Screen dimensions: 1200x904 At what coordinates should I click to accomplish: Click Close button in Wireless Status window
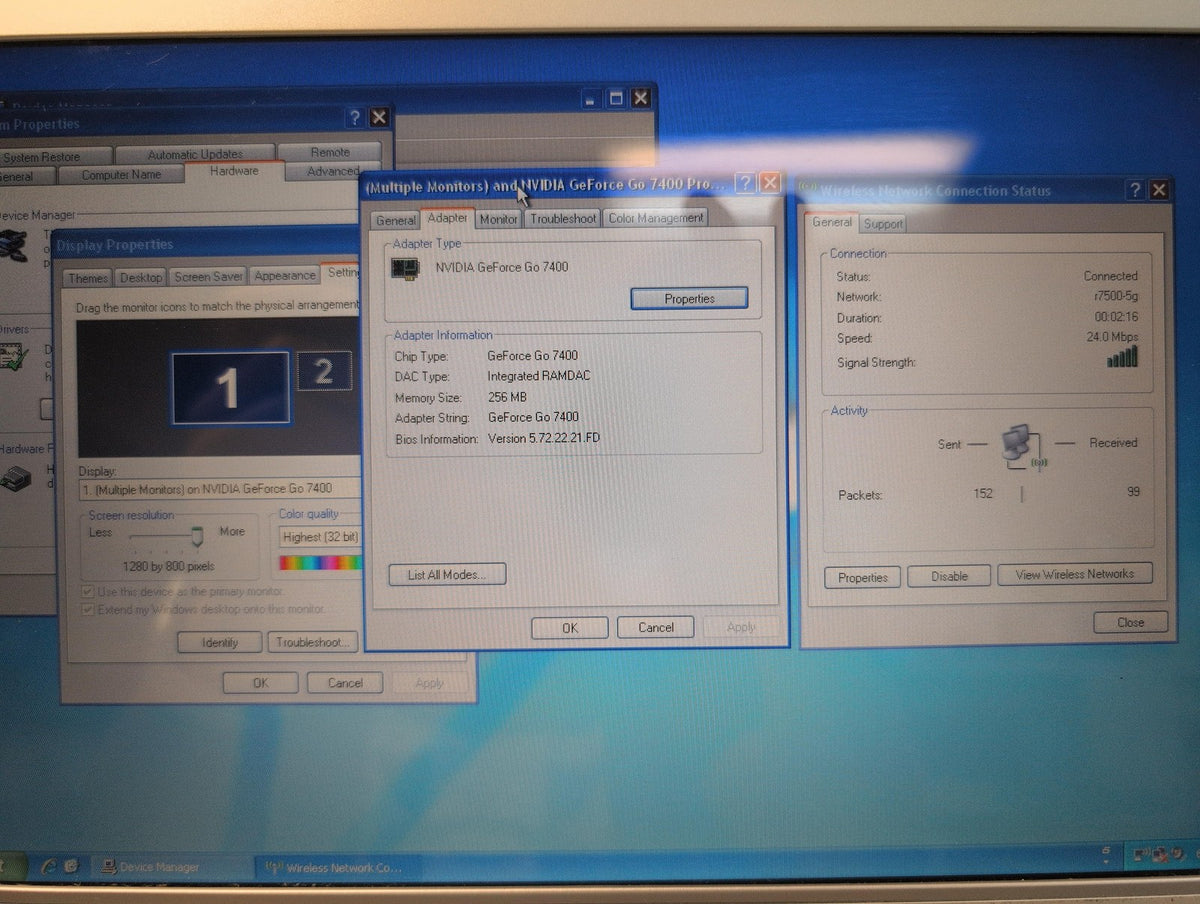[x=1130, y=622]
